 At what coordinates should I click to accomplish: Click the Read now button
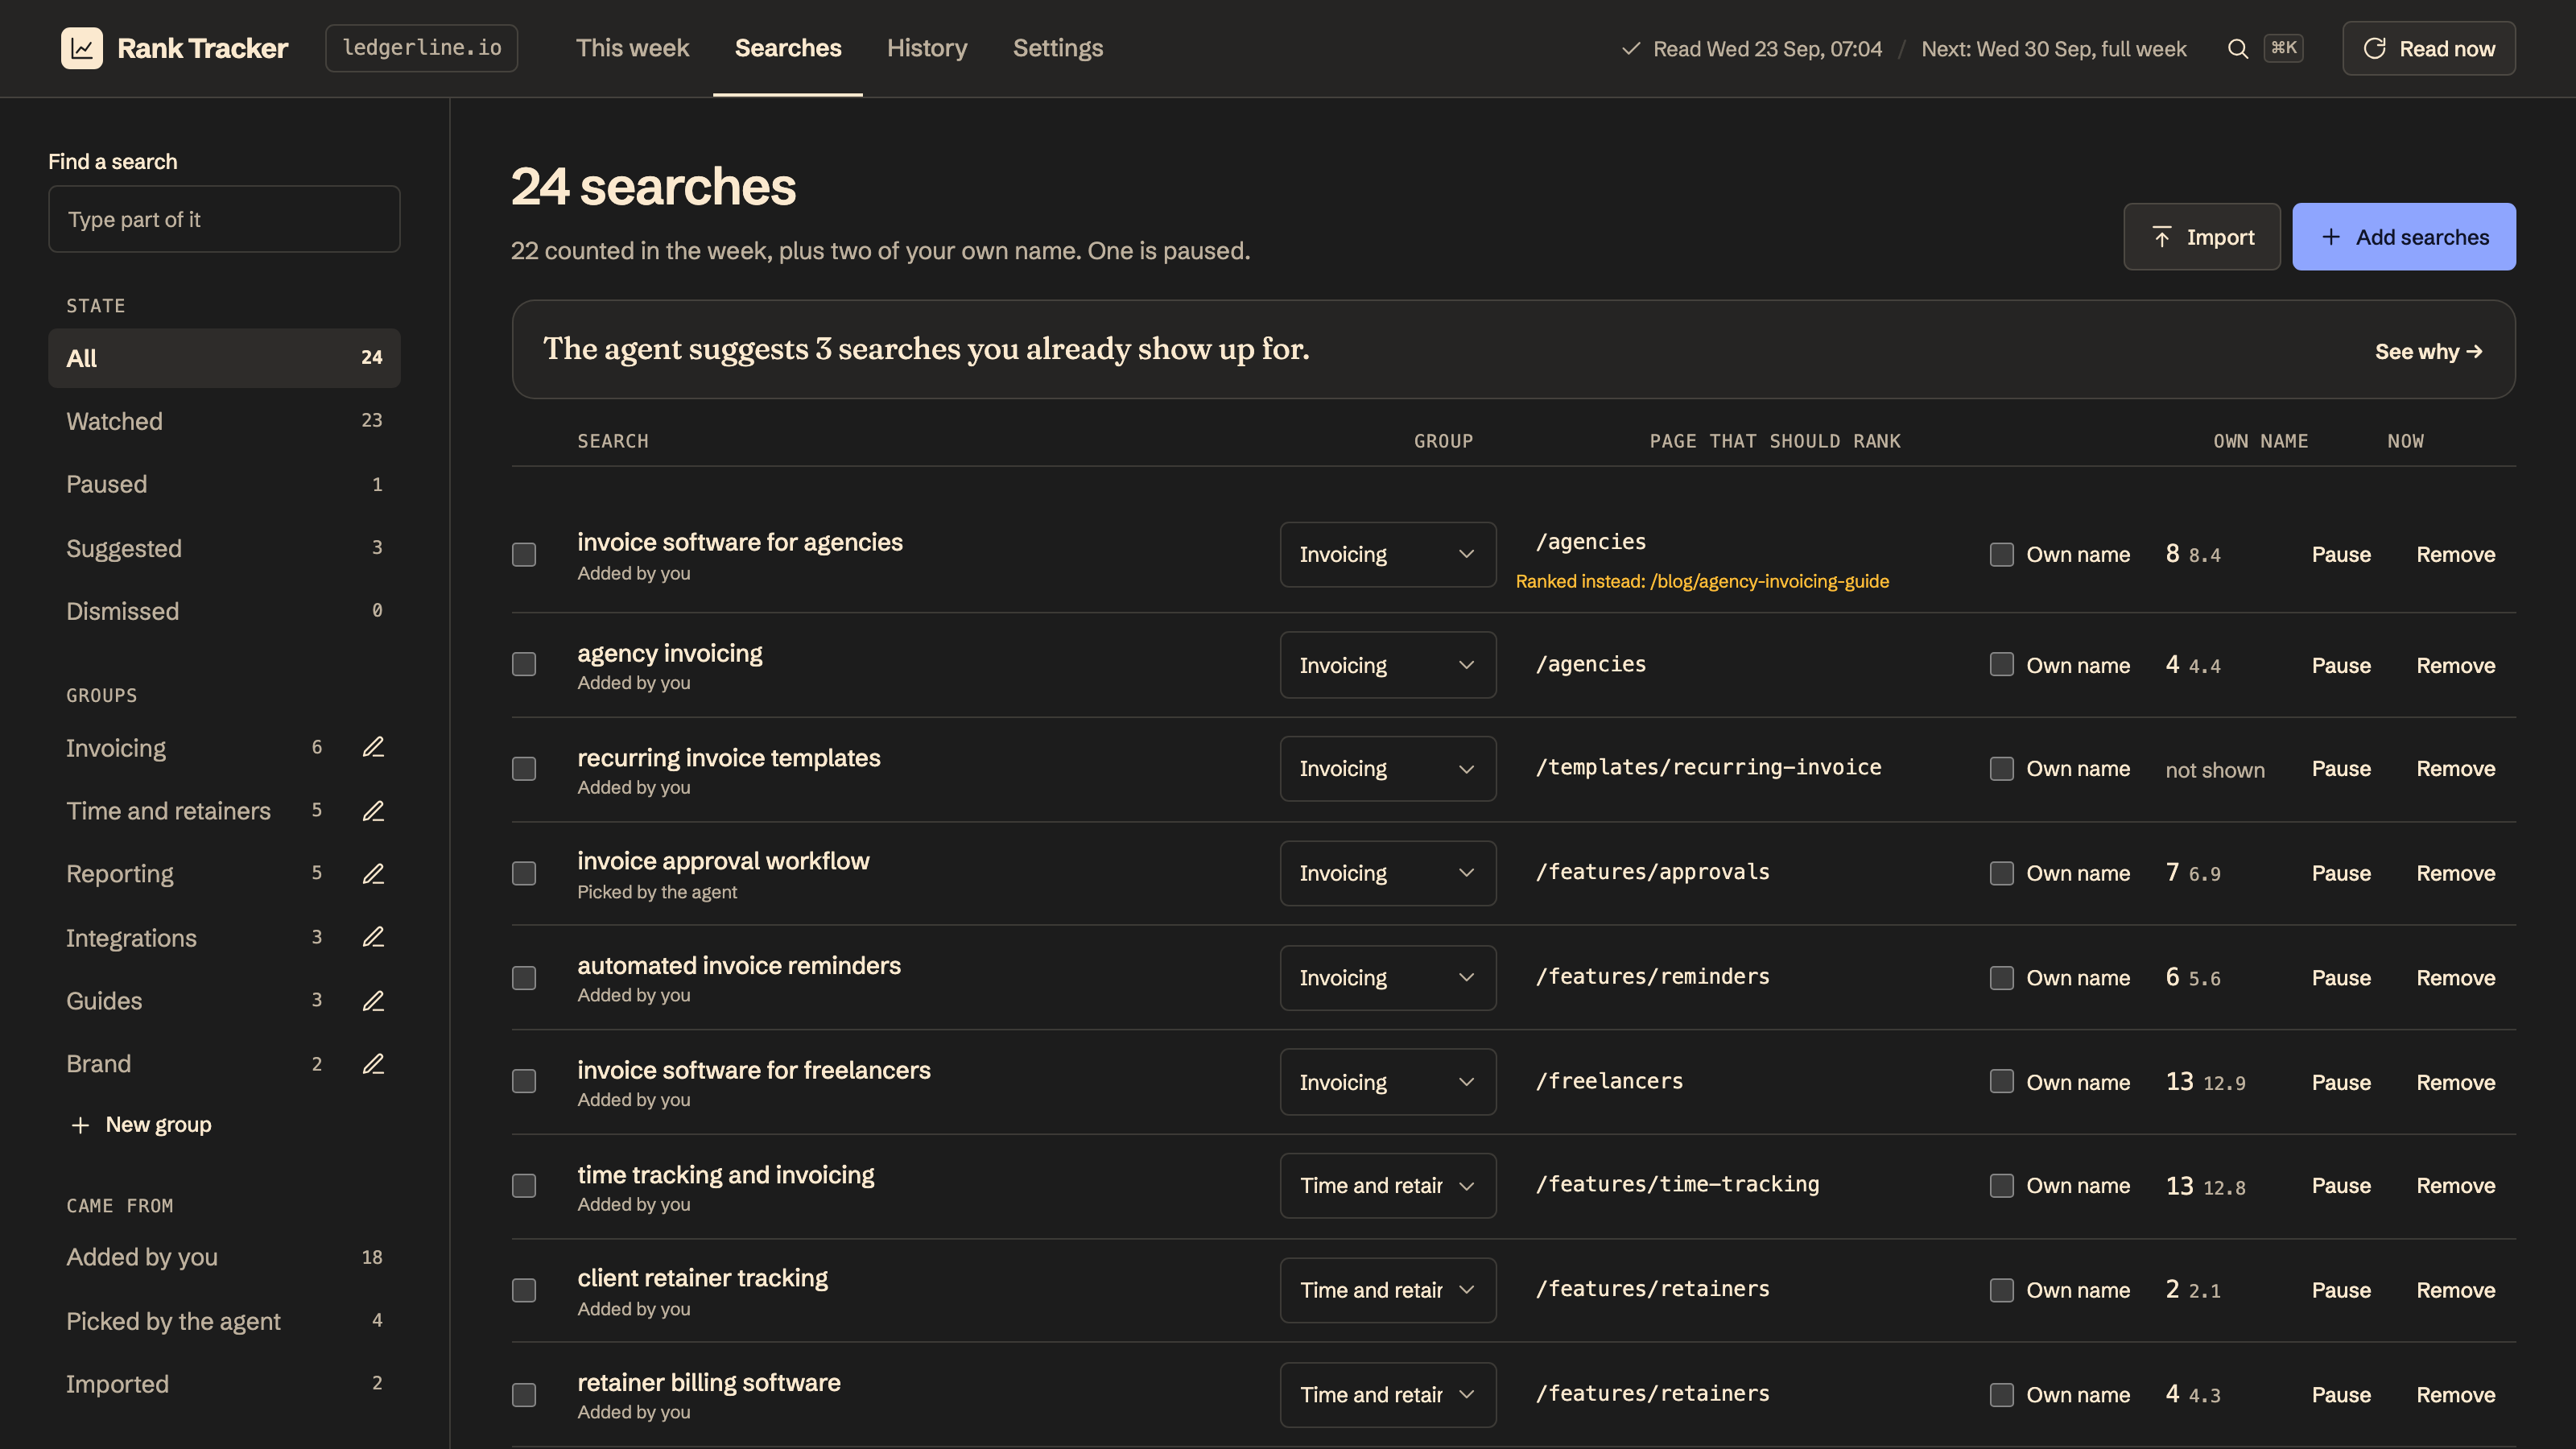tap(2429, 48)
